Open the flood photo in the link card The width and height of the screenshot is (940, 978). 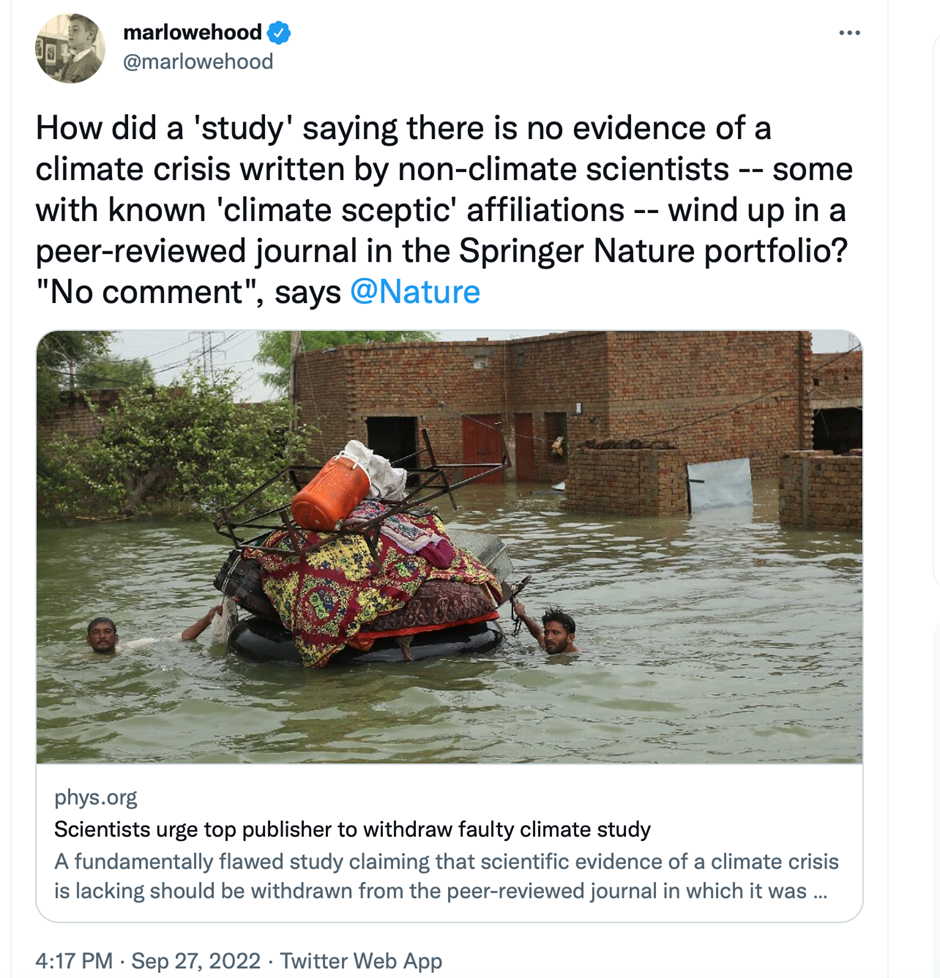(x=449, y=546)
